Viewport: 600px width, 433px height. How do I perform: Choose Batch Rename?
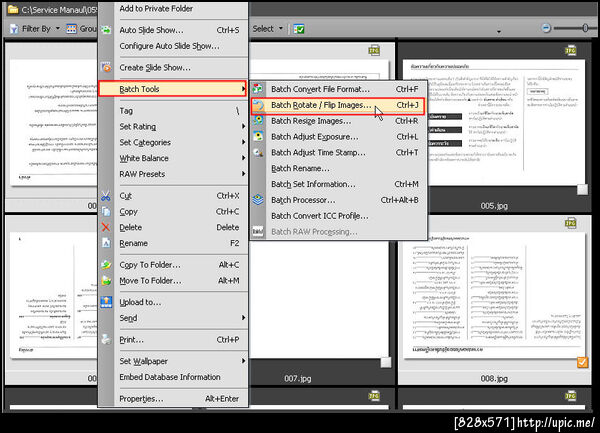[339, 168]
